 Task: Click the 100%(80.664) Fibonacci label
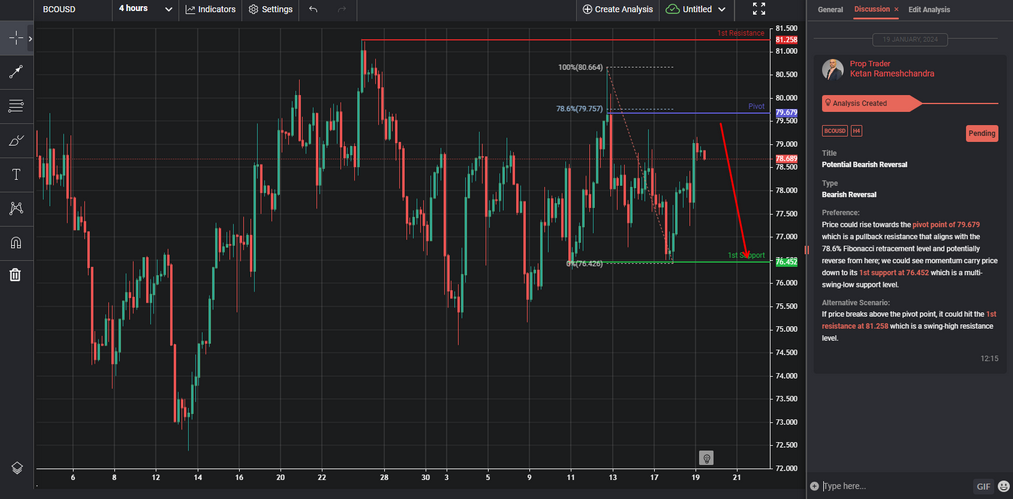point(581,67)
